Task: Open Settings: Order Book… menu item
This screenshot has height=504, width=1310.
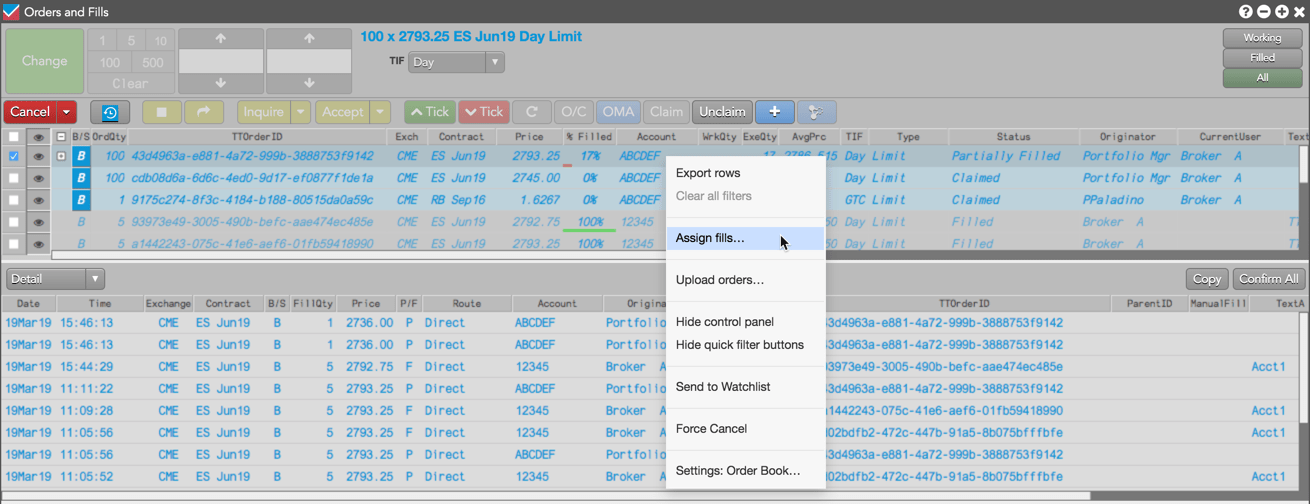Action: point(746,471)
